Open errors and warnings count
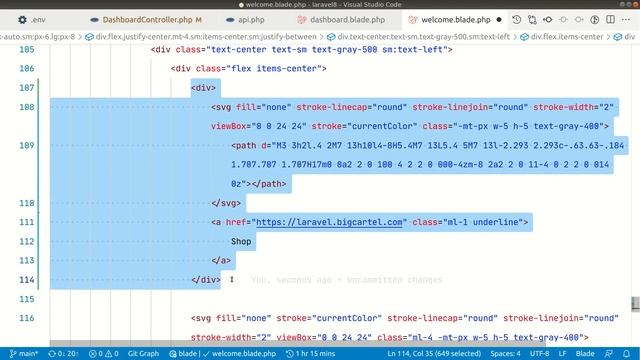Image resolution: width=640 pixels, height=360 pixels. tap(103, 353)
